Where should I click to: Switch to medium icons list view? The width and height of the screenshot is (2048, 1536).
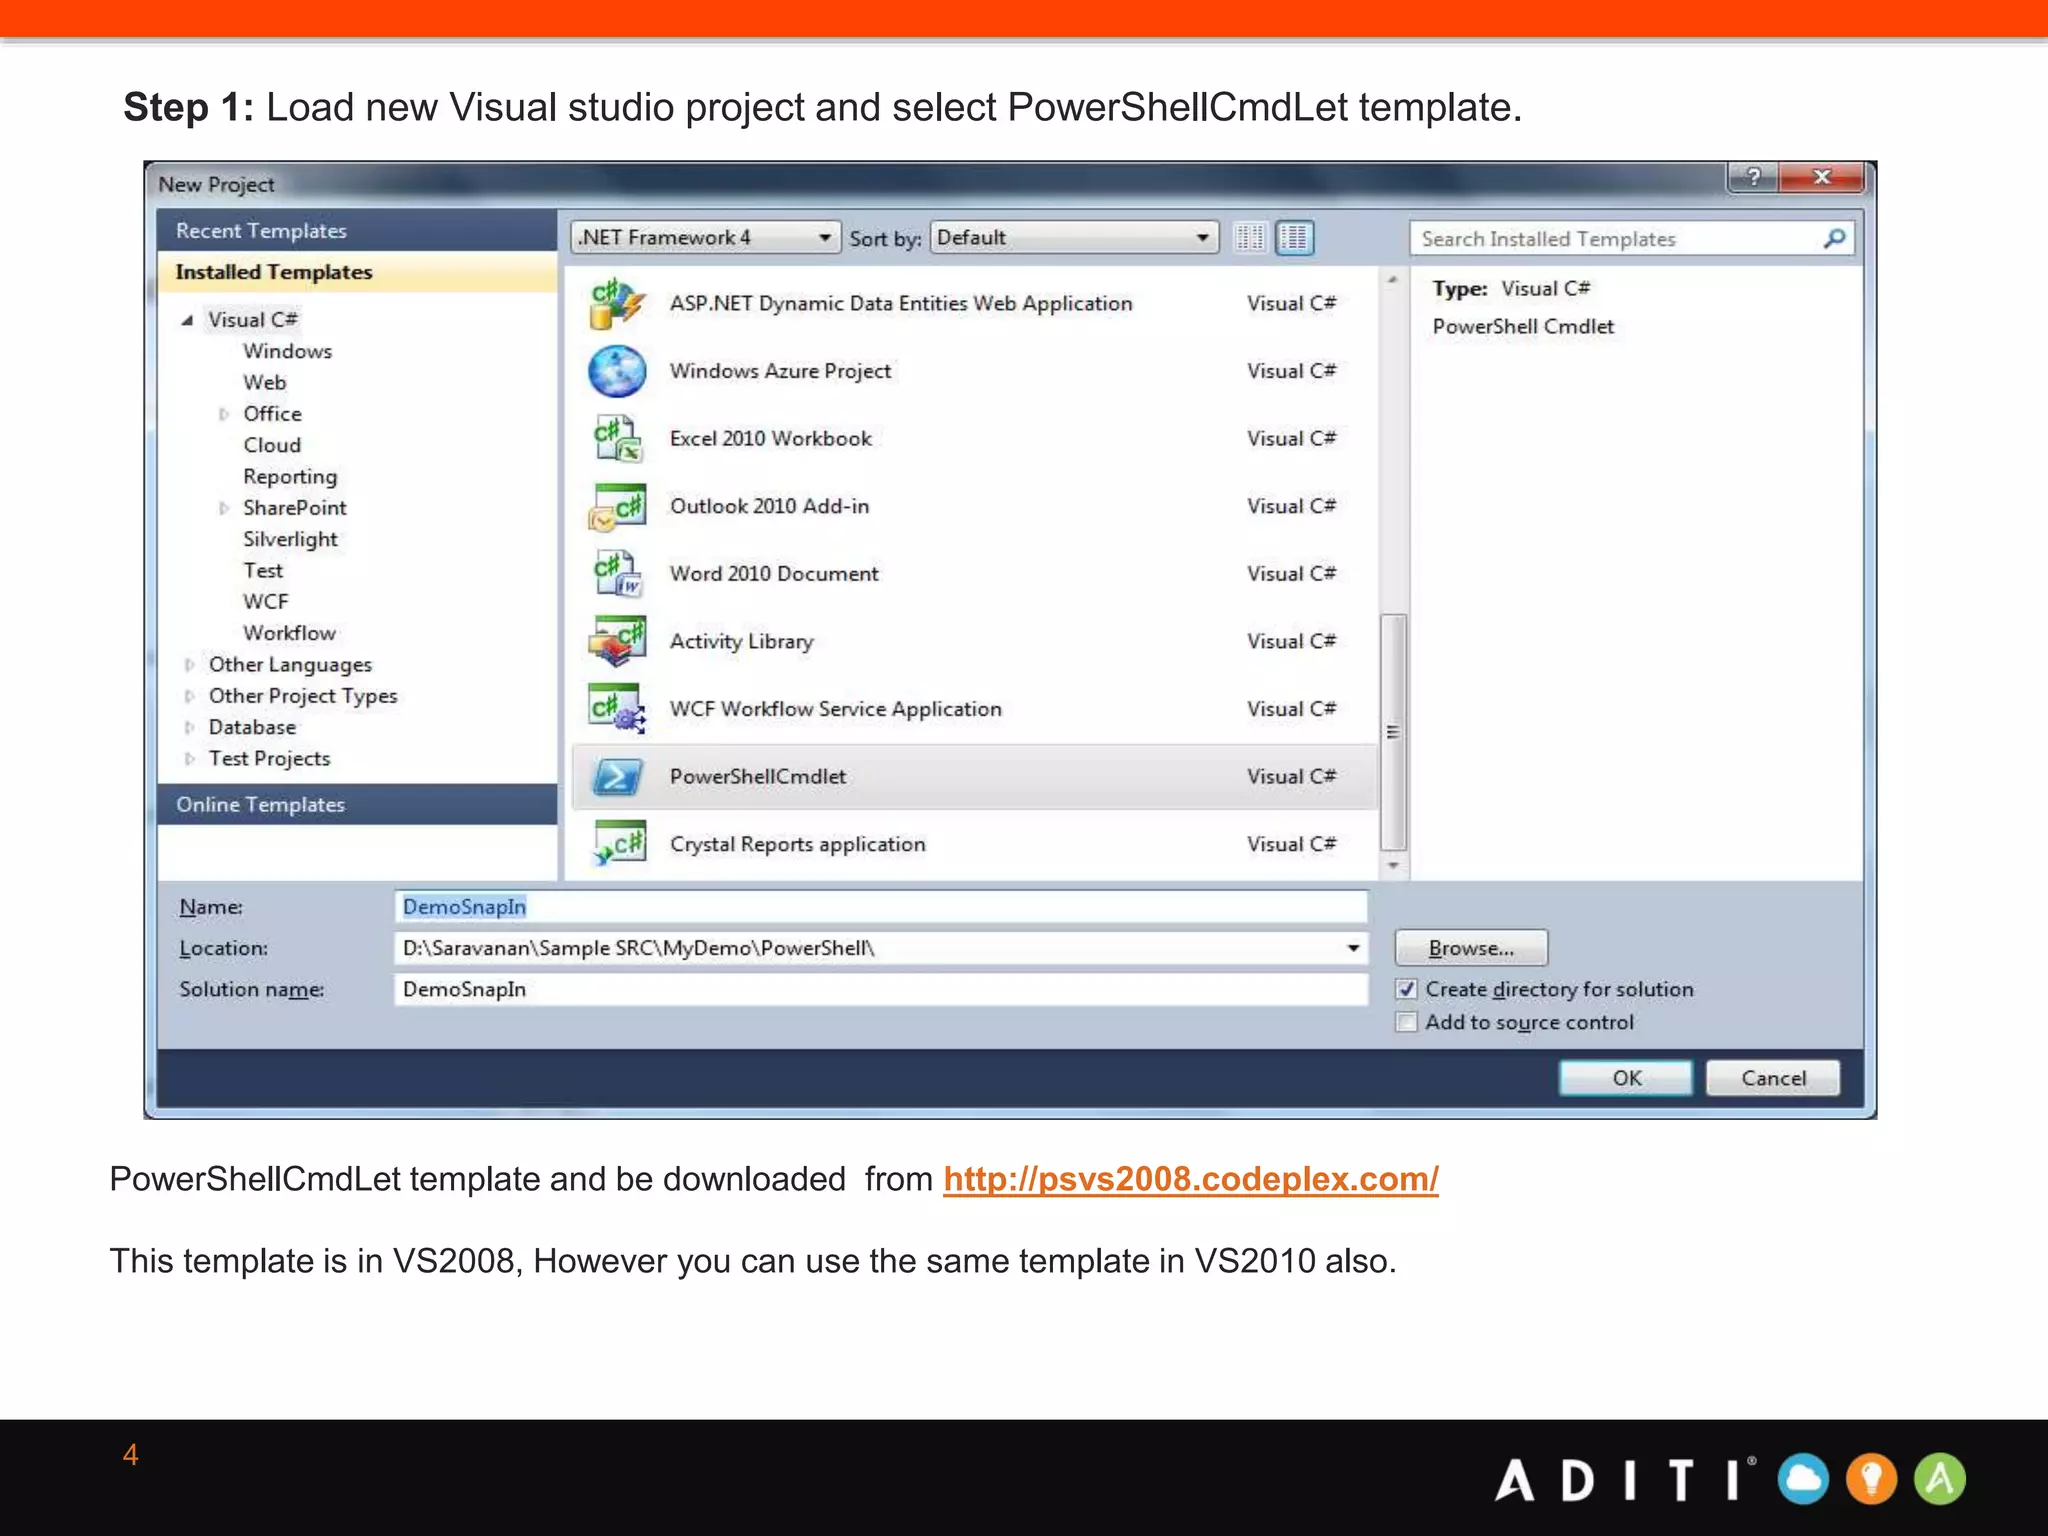point(1294,238)
